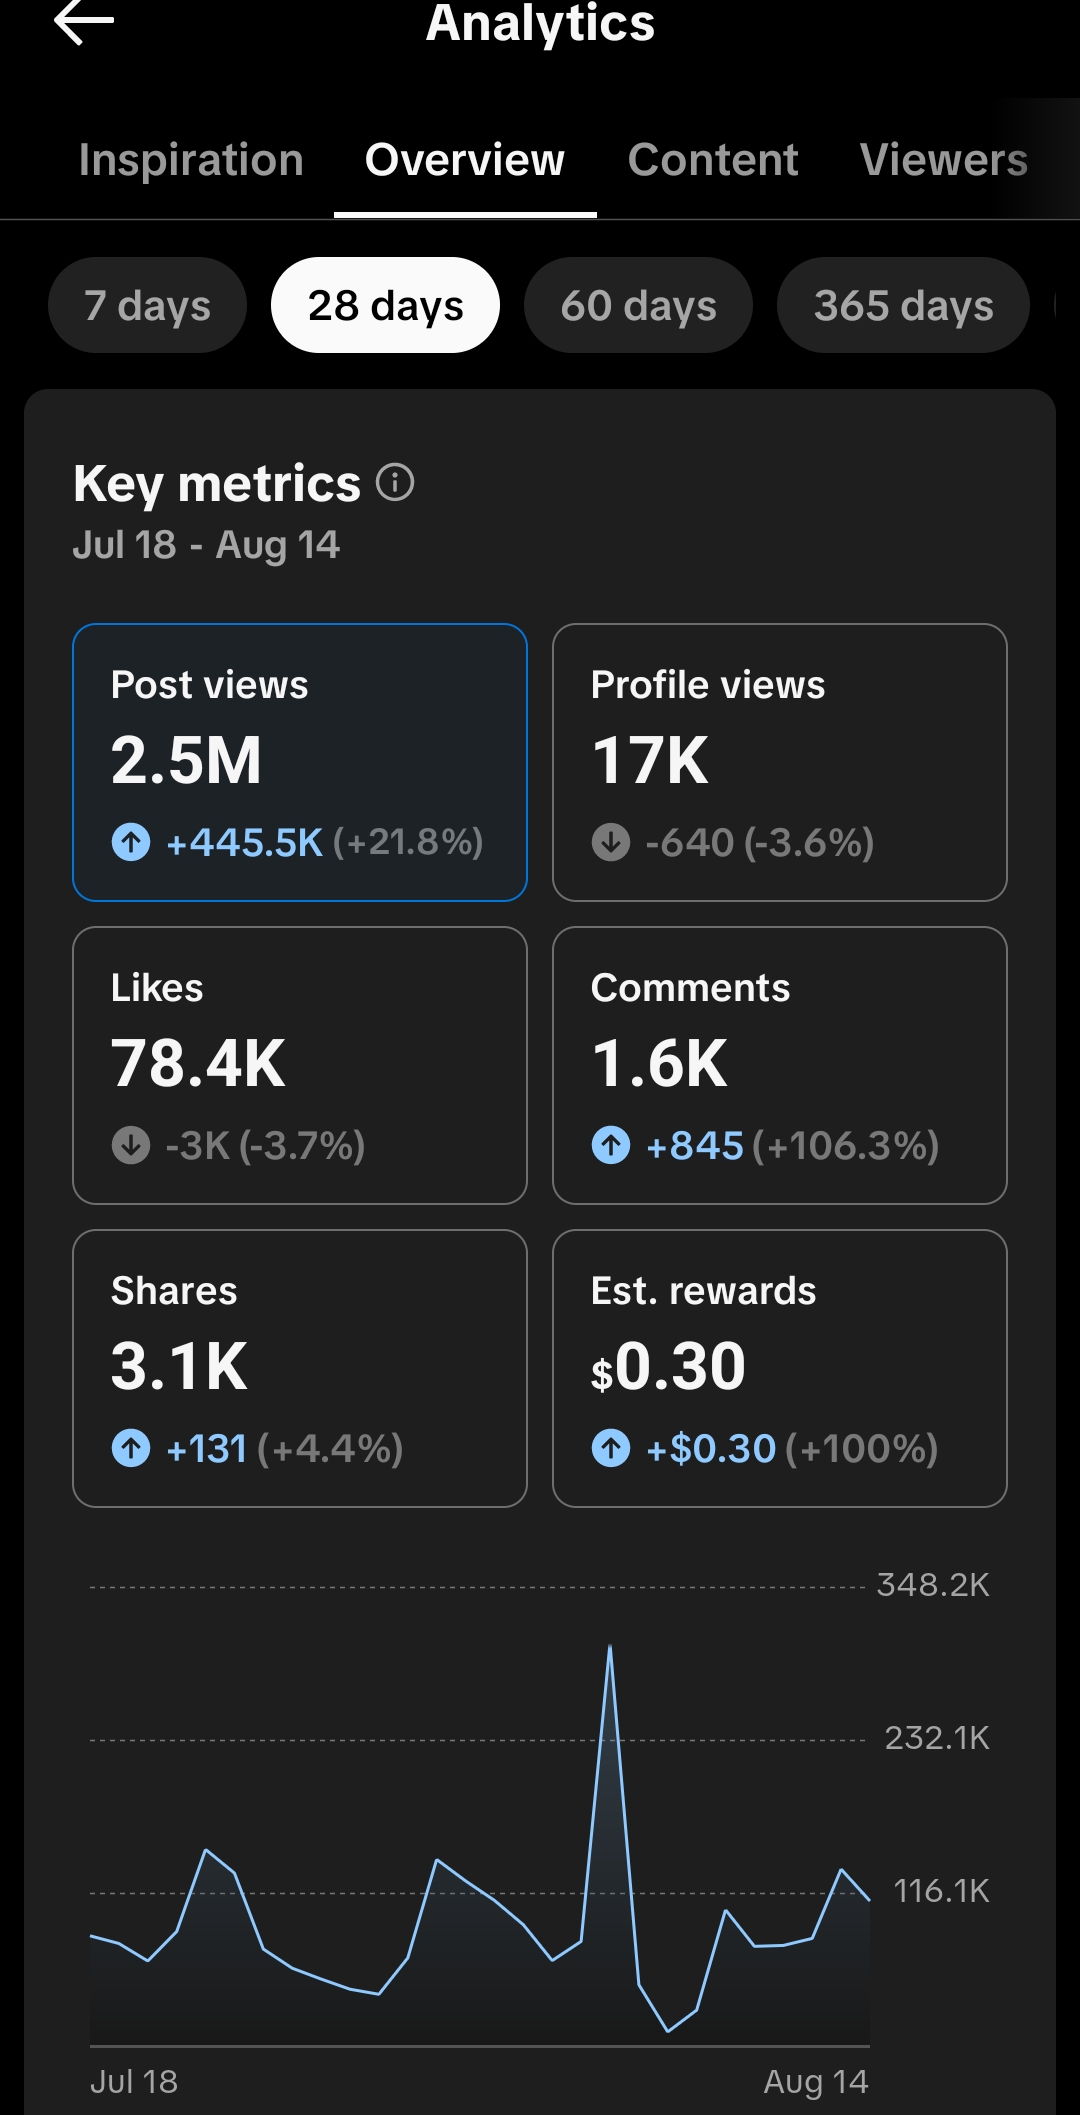Switch to the Inspiration tab
This screenshot has height=2115, width=1080.
(191, 160)
